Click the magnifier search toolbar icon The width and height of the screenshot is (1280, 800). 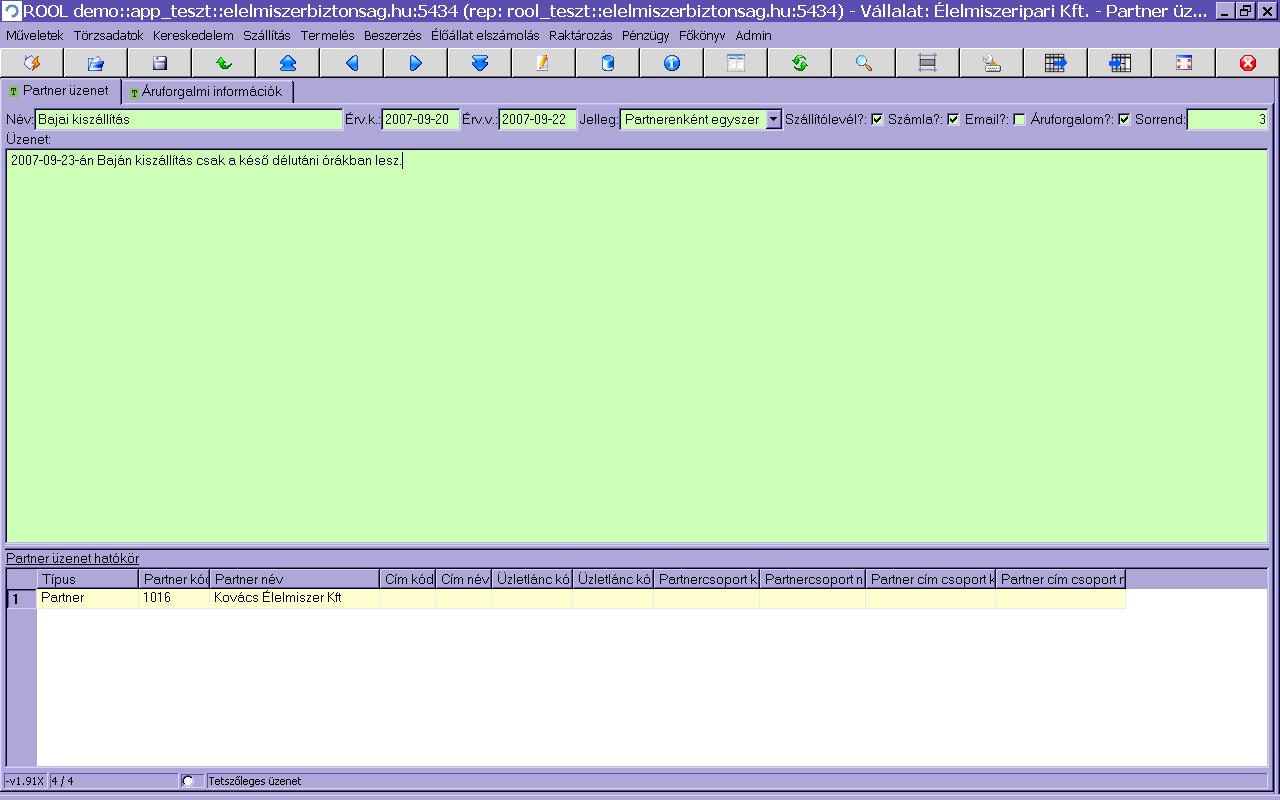tap(864, 63)
